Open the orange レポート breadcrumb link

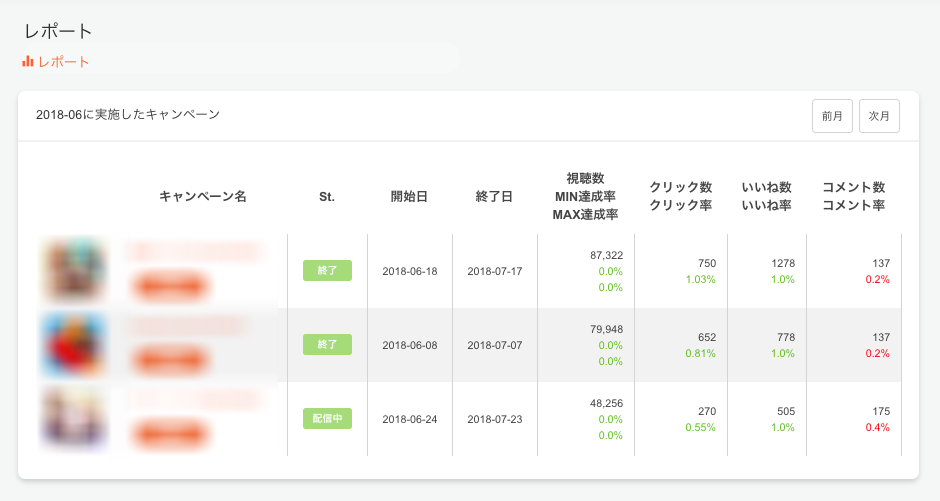64,62
